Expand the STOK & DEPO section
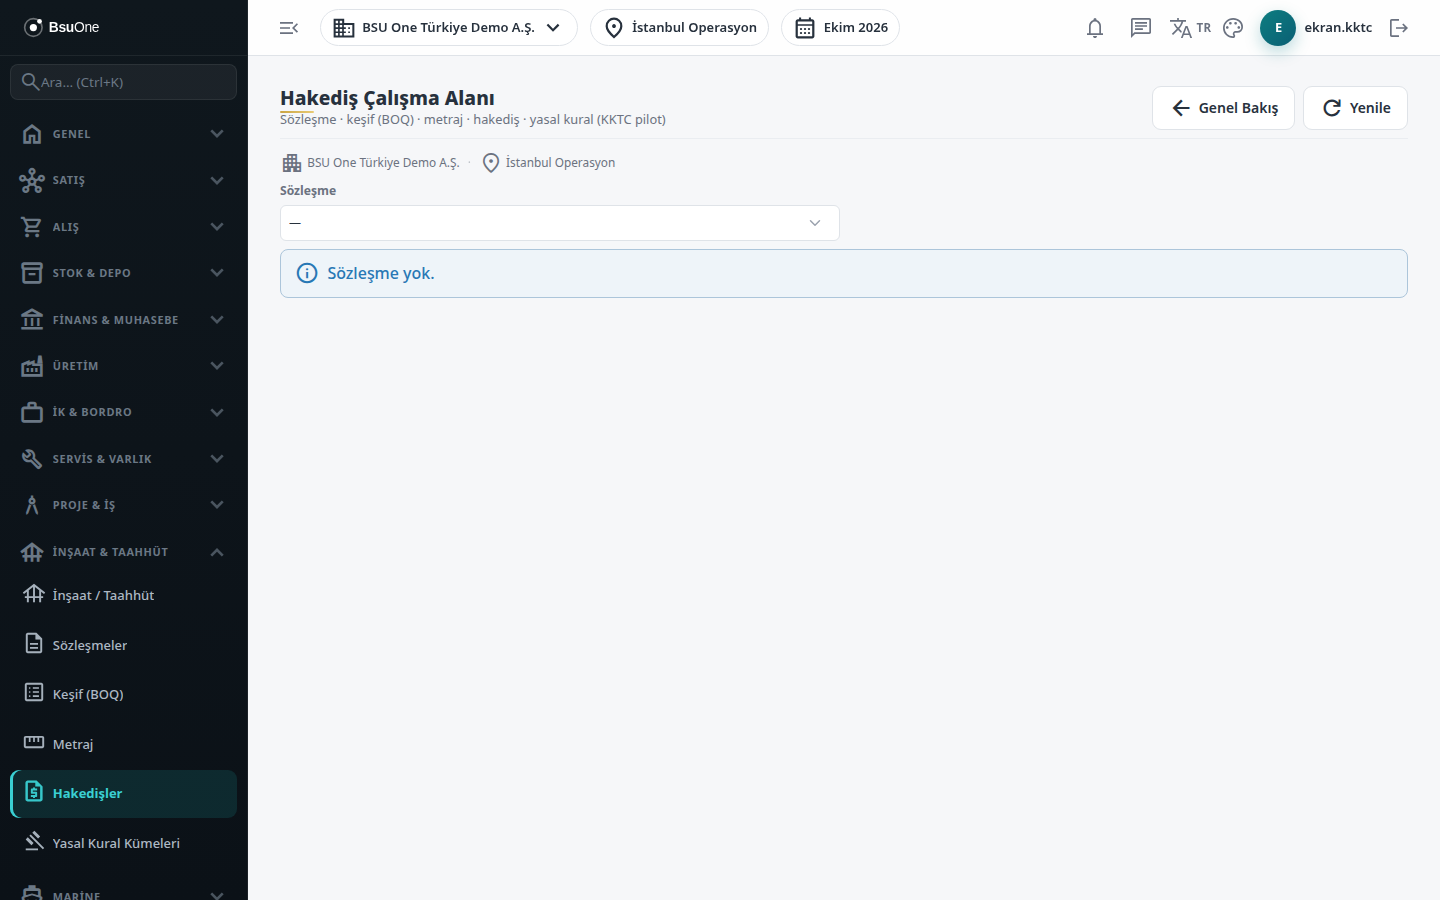Screen dimensions: 1440x900 [x=124, y=273]
